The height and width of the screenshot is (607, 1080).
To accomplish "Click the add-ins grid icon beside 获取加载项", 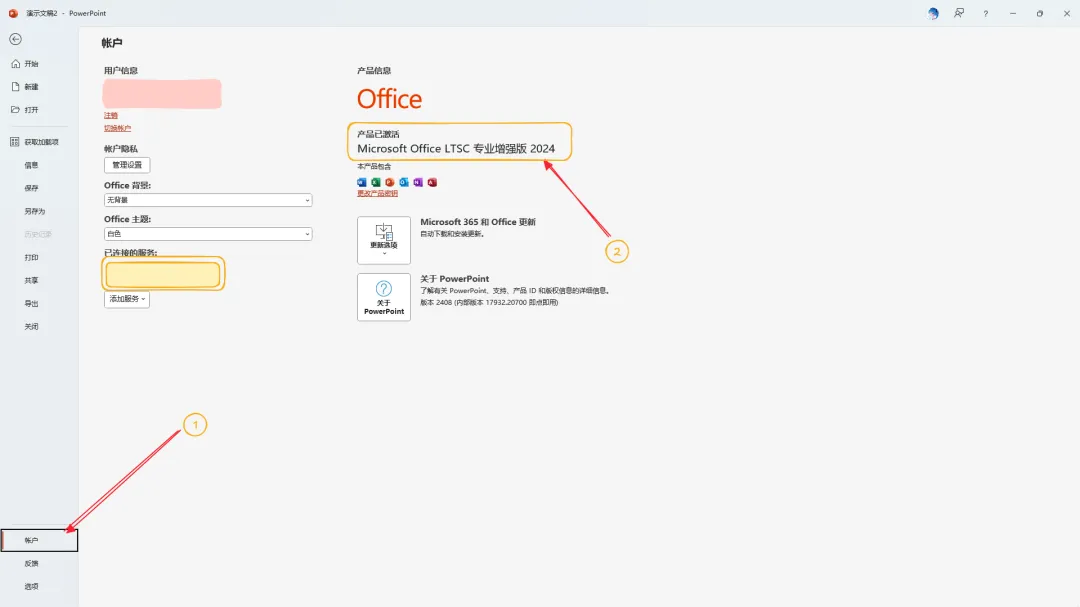I will tap(14, 142).
